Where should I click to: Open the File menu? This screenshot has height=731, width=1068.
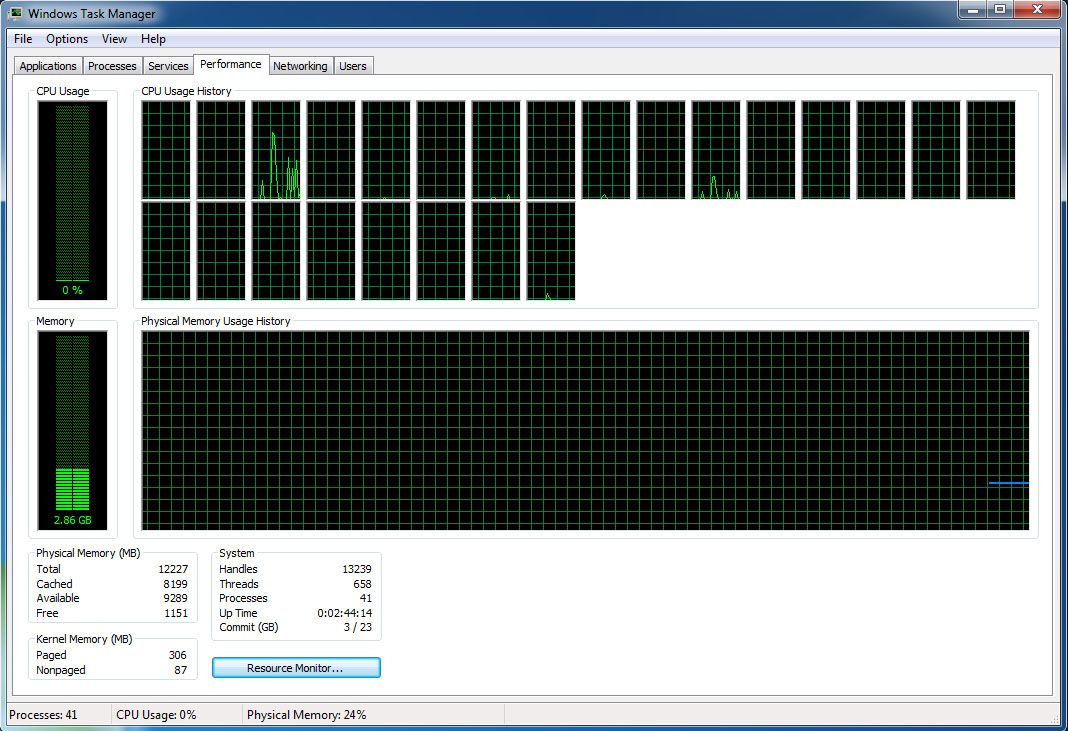click(22, 39)
